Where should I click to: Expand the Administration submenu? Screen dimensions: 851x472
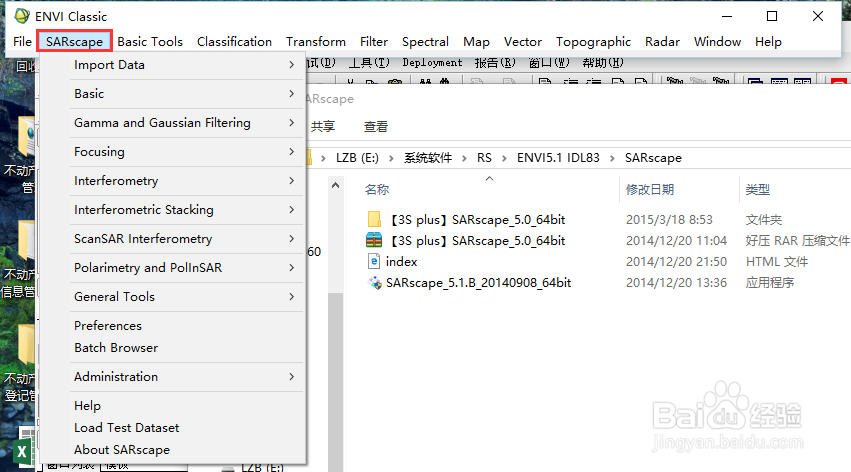coord(186,377)
